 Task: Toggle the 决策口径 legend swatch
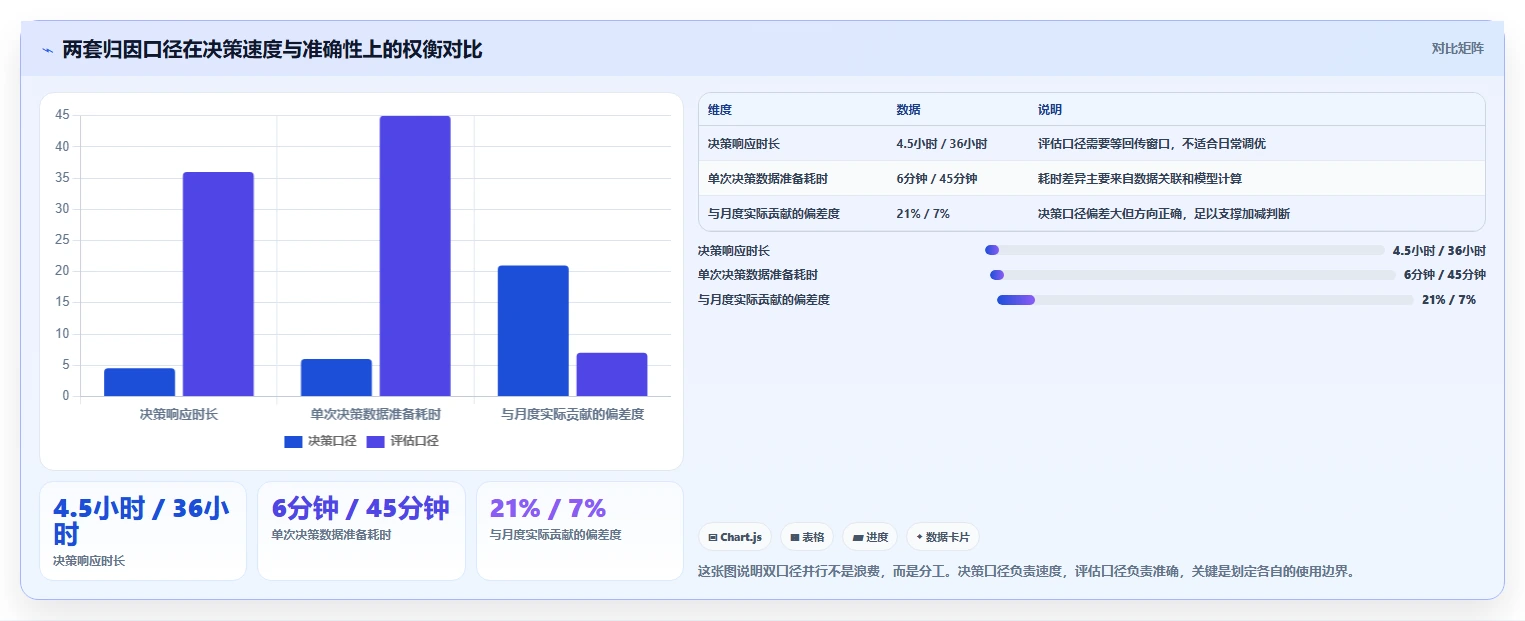pos(293,441)
